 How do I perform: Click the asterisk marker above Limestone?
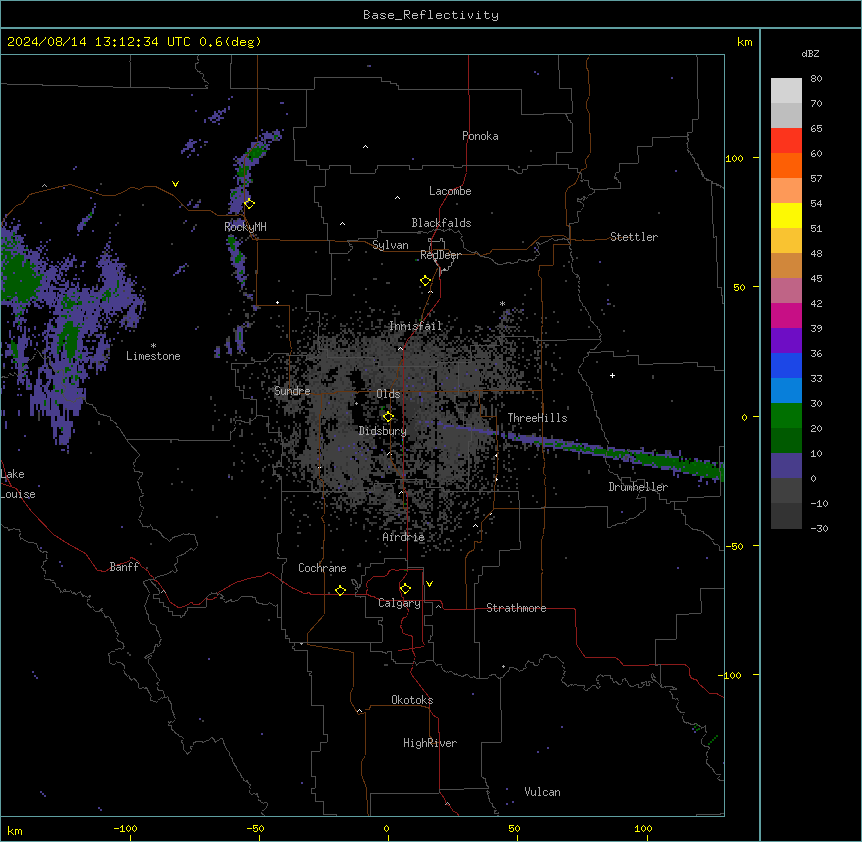[153, 346]
